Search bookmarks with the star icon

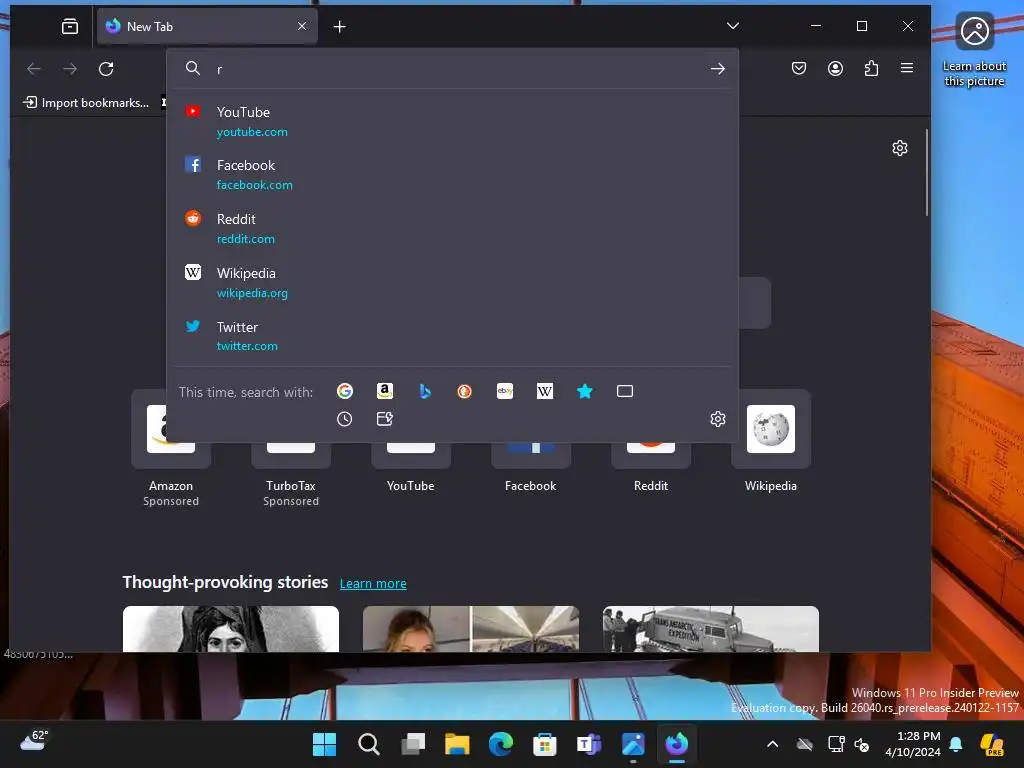click(585, 391)
